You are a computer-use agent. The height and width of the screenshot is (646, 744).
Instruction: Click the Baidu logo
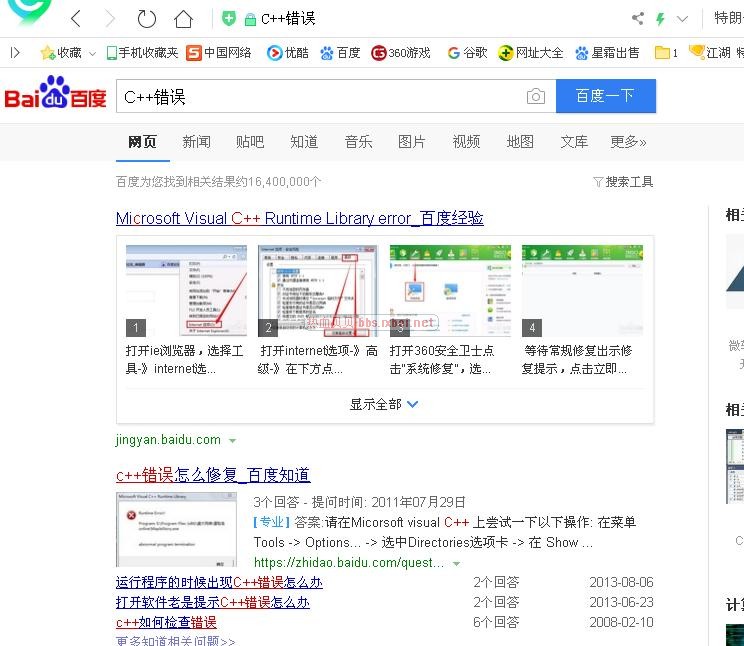[55, 95]
